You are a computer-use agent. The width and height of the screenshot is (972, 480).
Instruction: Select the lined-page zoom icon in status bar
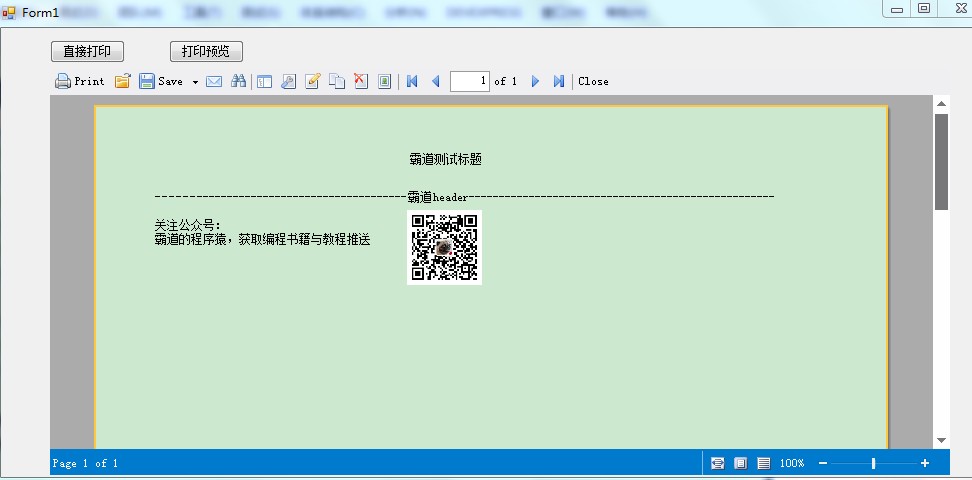coord(764,463)
